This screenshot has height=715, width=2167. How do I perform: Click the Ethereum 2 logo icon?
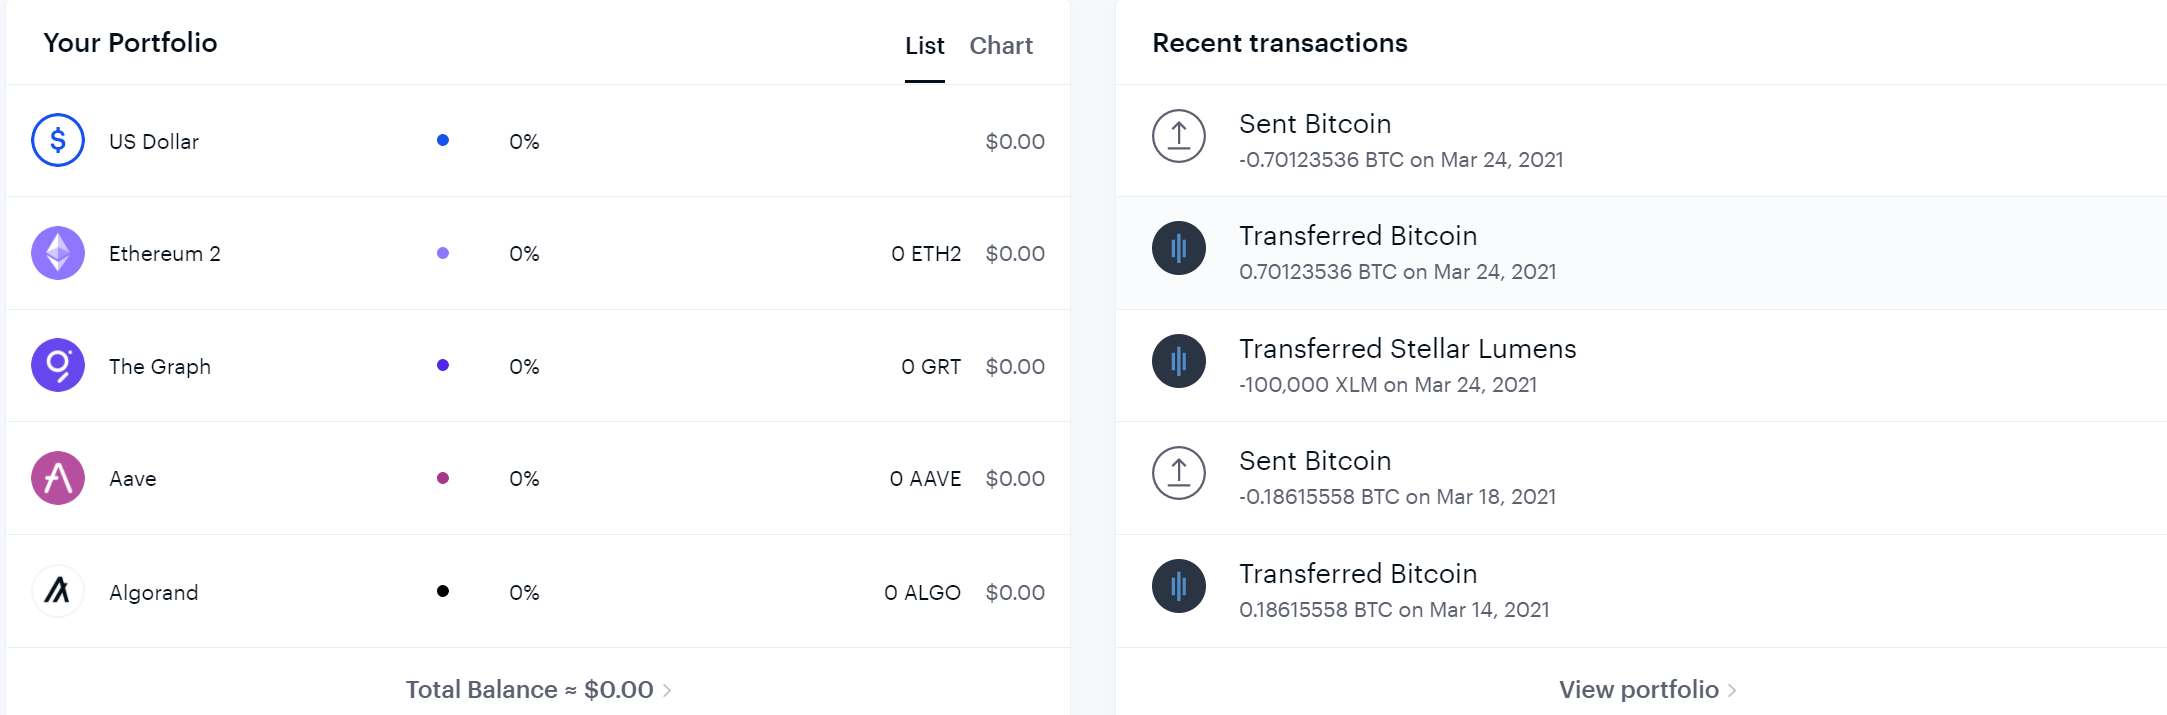click(58, 253)
